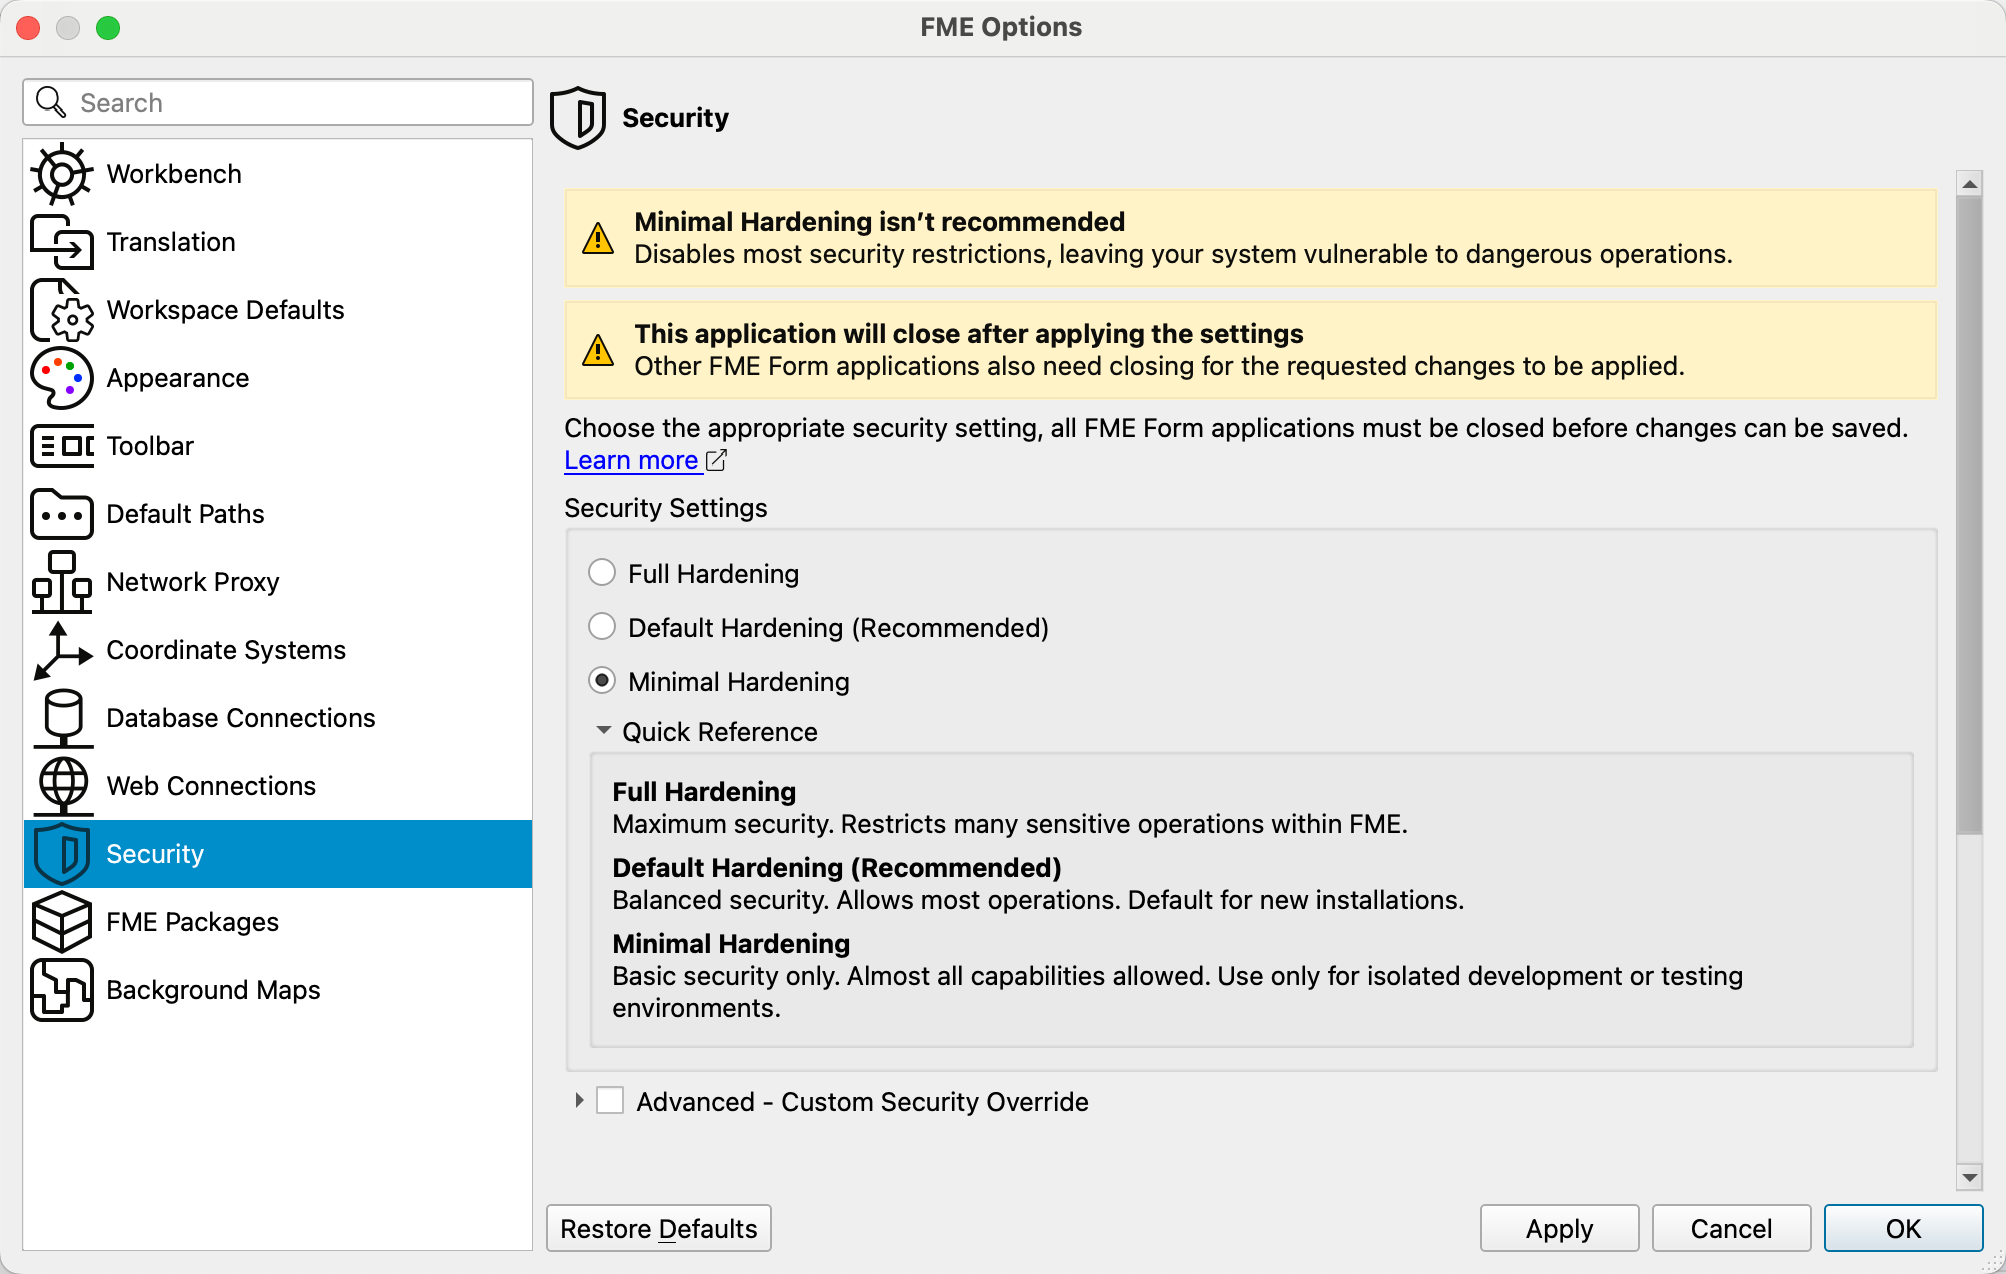The image size is (2006, 1274).
Task: Collapse the Quick Reference section
Action: point(604,731)
